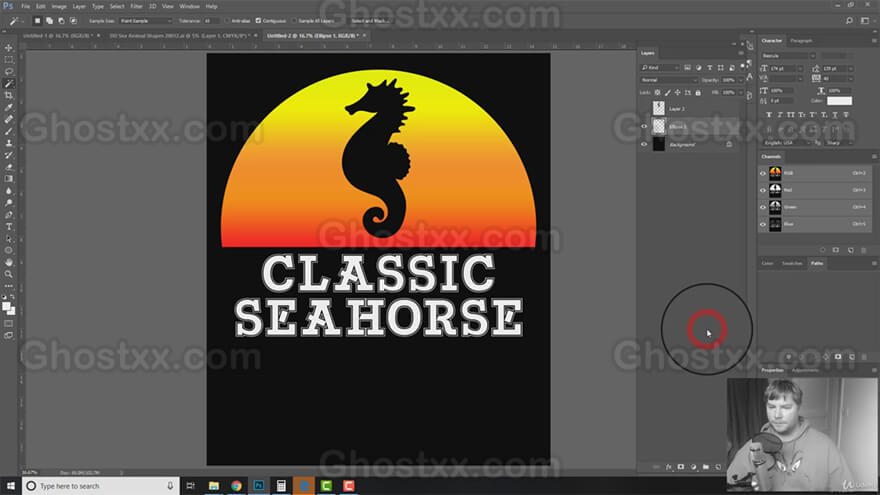This screenshot has width=880, height=495.
Task: Click the Windows taskbar search box
Action: [101, 486]
